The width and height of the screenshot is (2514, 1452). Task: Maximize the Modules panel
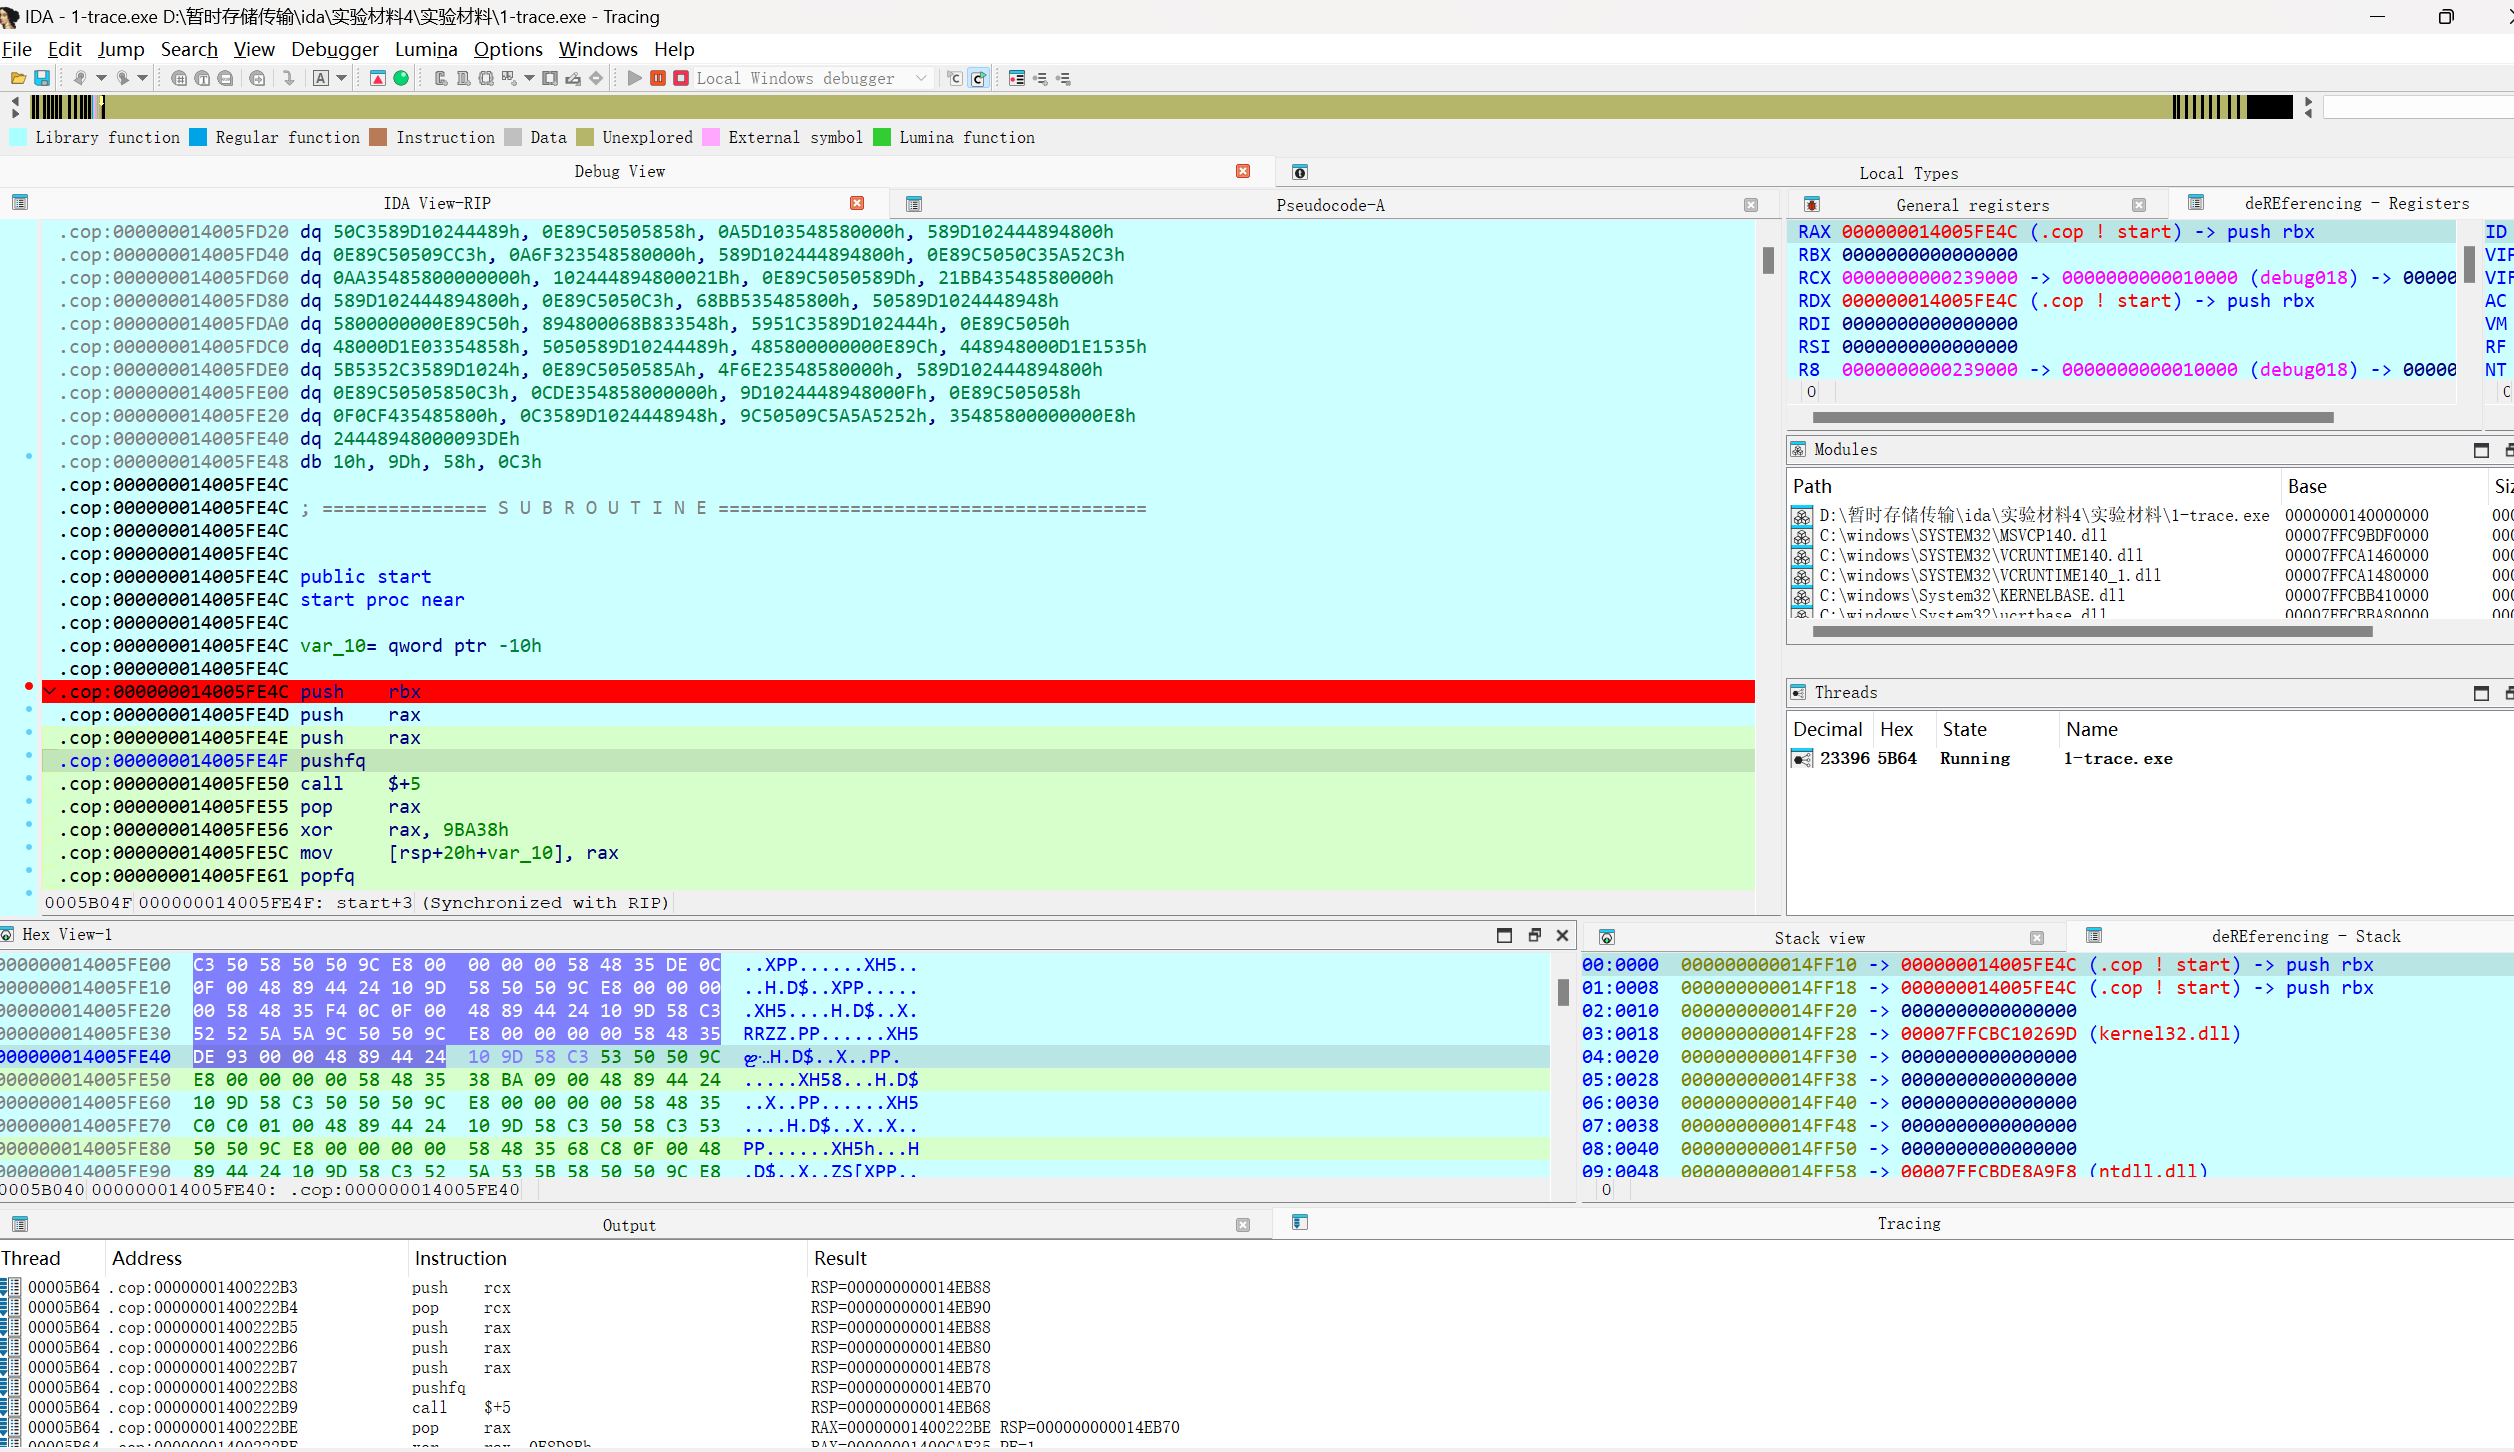tap(2481, 450)
